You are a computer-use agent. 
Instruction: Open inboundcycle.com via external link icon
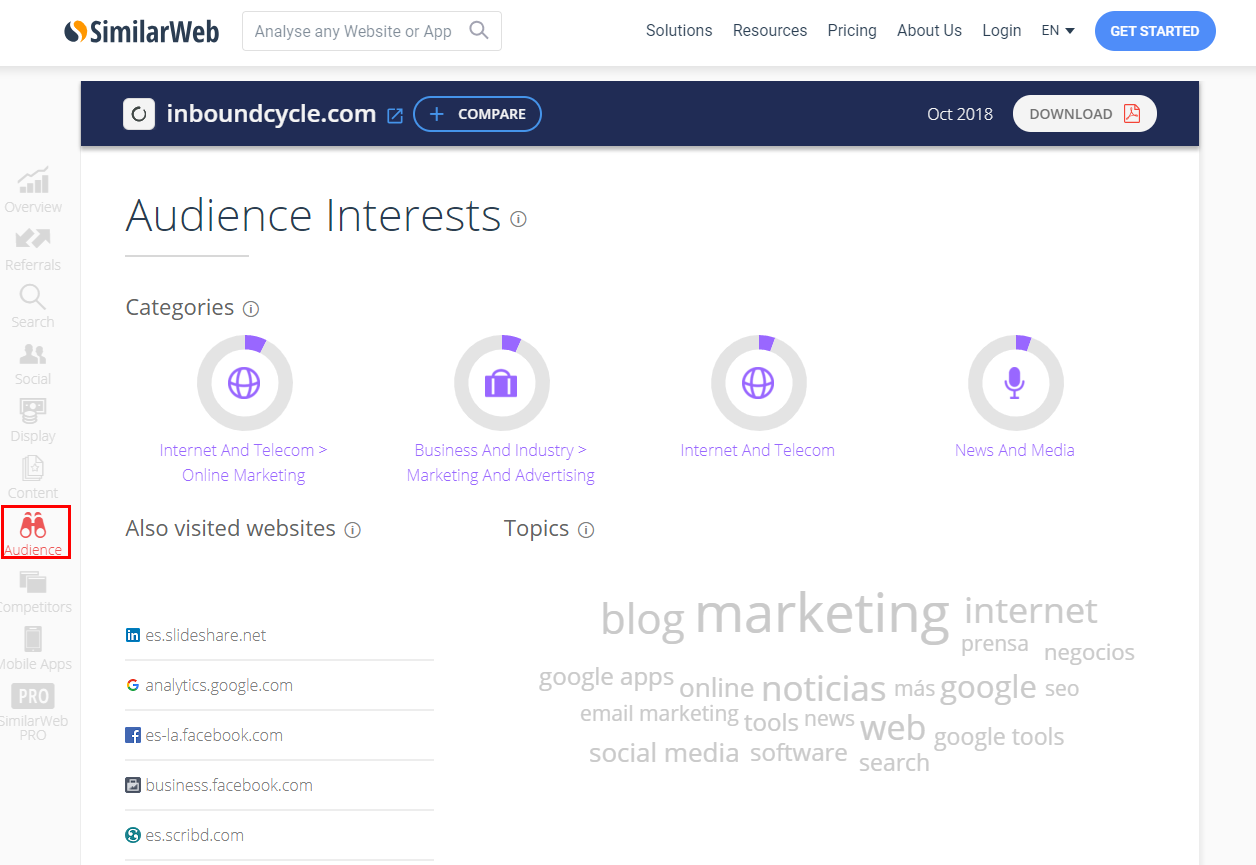[395, 115]
